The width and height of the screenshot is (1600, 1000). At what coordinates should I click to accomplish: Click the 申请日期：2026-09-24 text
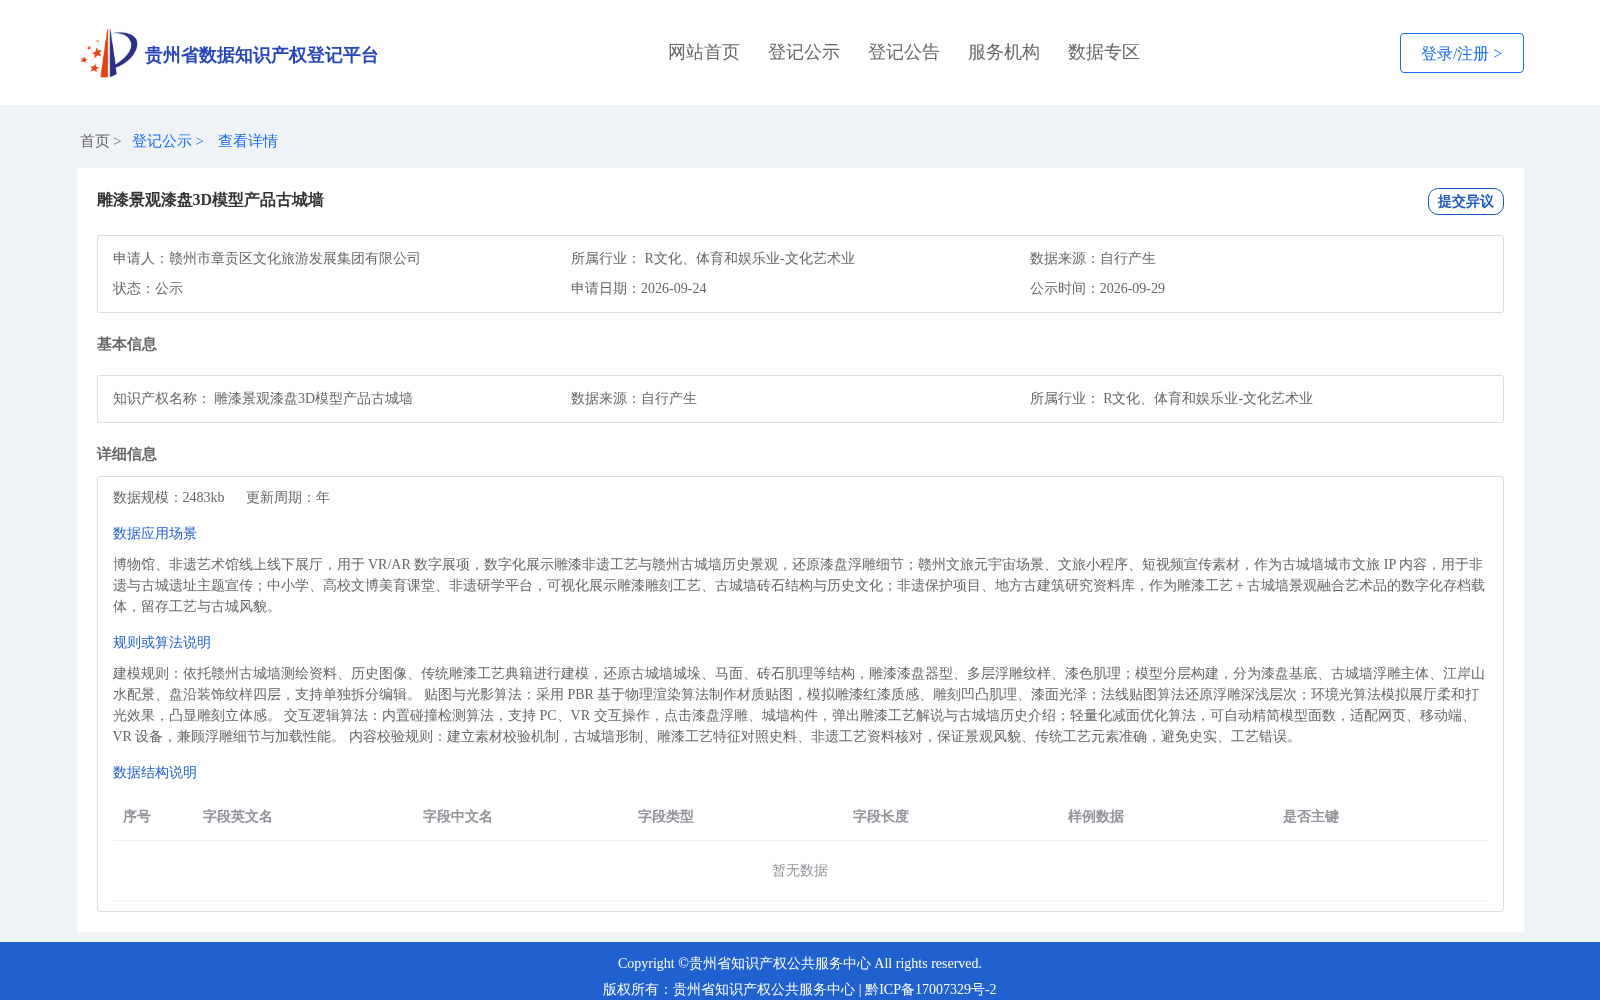pos(639,289)
